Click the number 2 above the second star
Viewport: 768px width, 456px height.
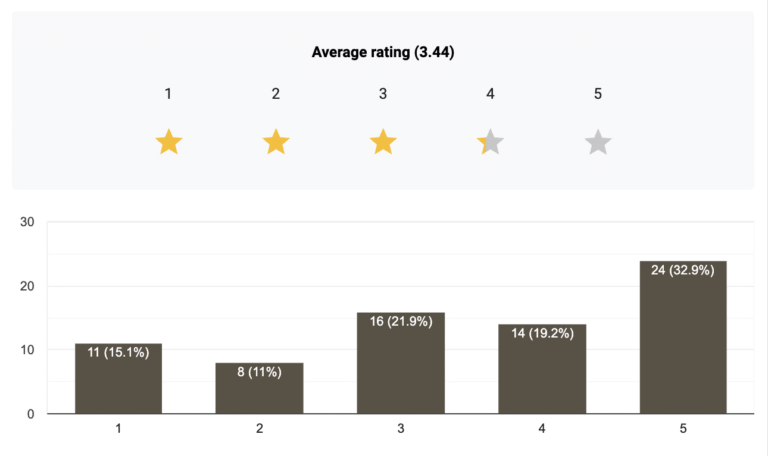276,94
